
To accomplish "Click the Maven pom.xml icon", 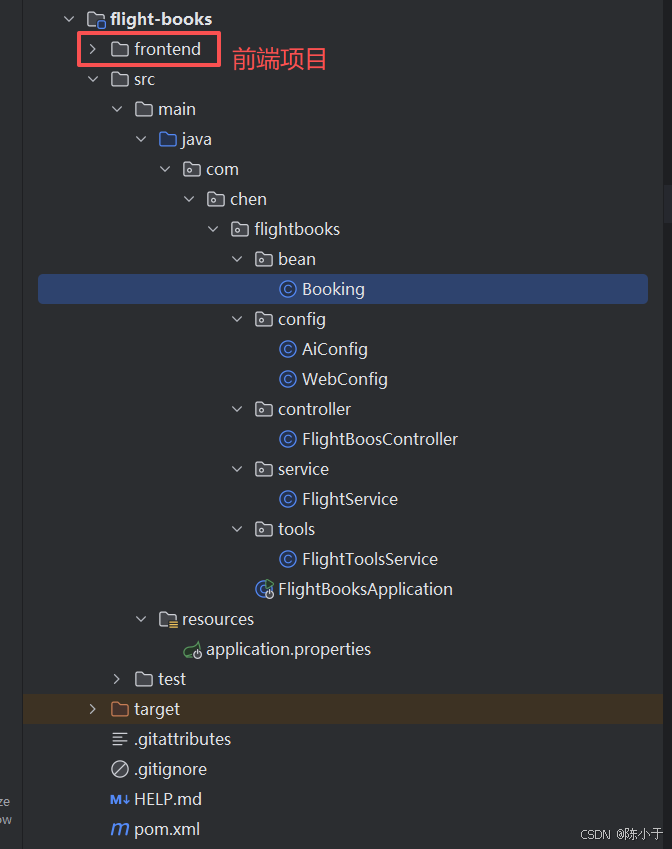I will tap(120, 829).
